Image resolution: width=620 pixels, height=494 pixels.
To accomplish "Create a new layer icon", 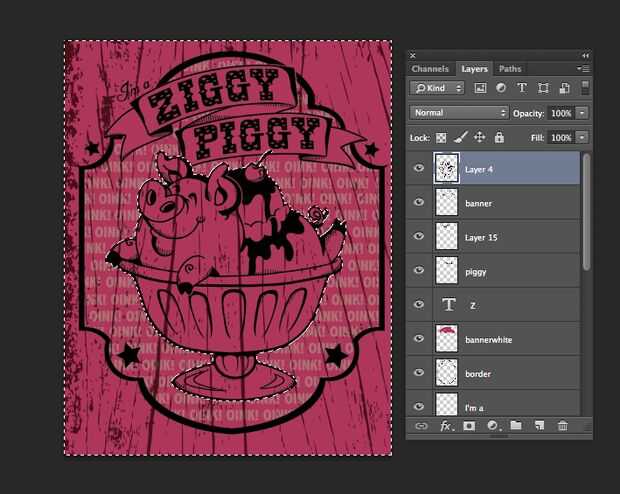I will click(539, 426).
